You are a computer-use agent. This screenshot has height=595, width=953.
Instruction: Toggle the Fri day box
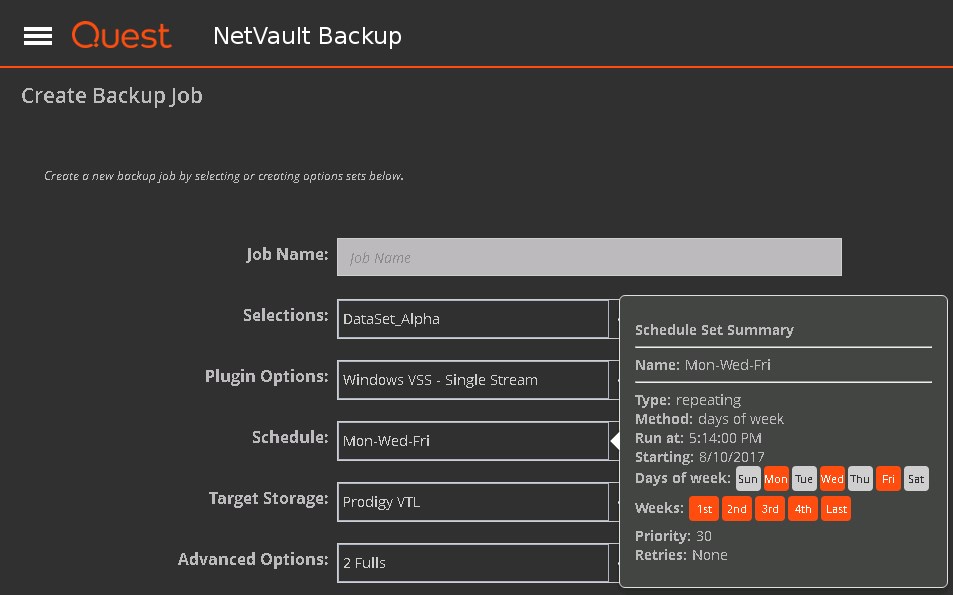coord(888,479)
